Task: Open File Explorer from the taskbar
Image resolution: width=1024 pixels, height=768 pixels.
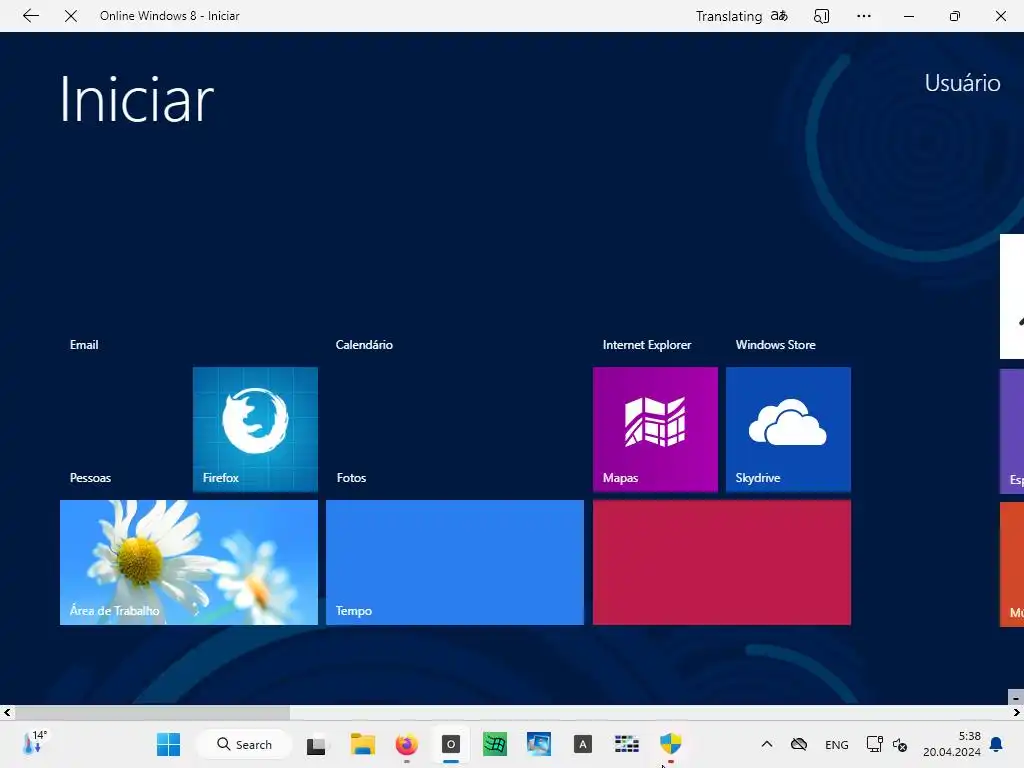Action: [x=362, y=744]
